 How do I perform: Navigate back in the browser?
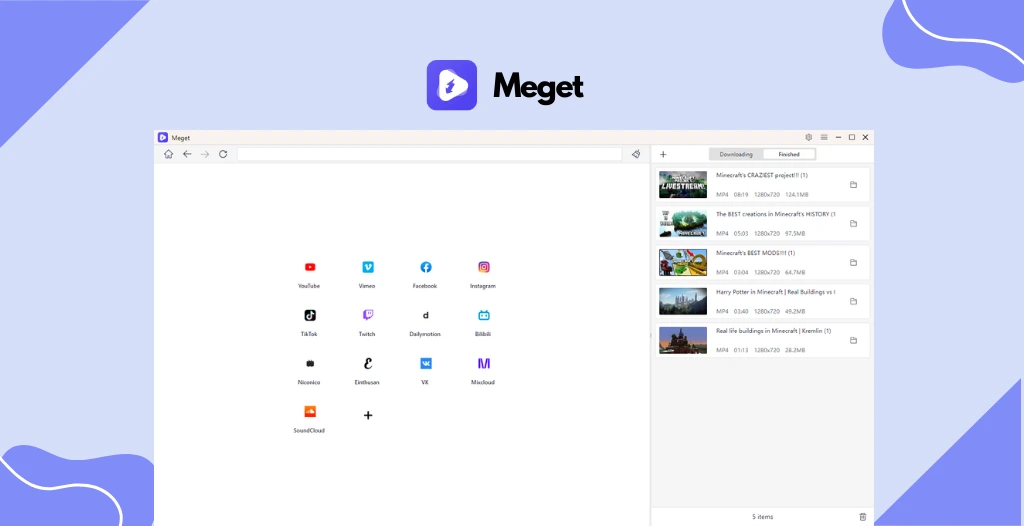tap(187, 154)
